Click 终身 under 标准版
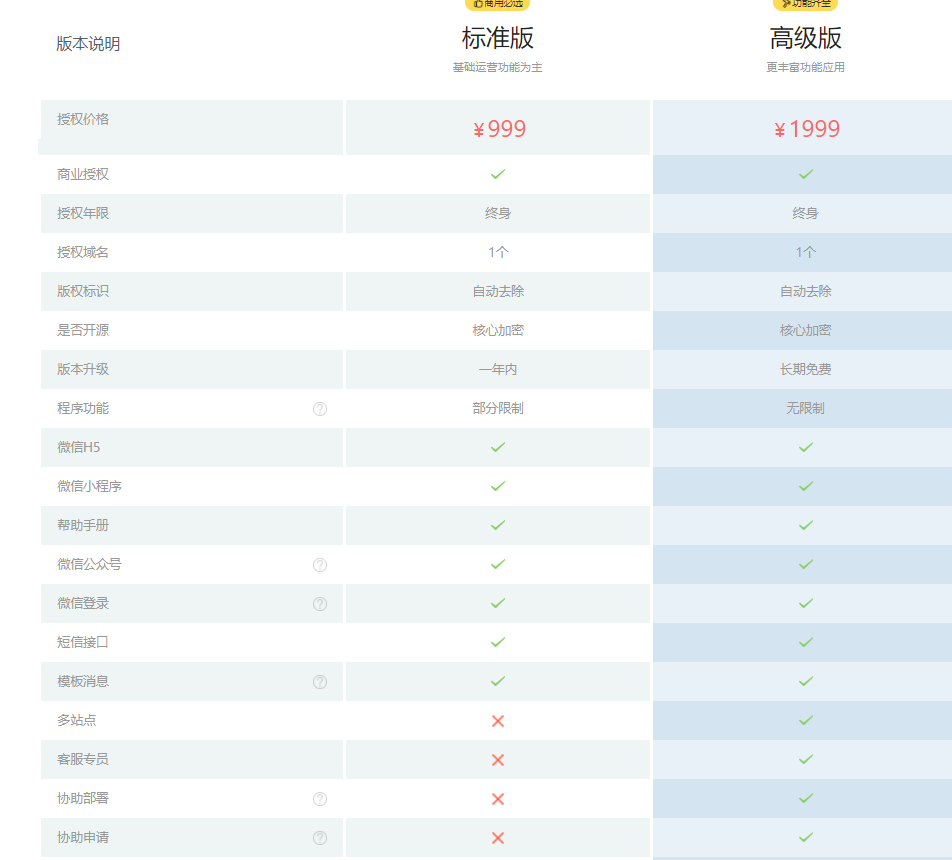The height and width of the screenshot is (860, 952). coord(498,213)
